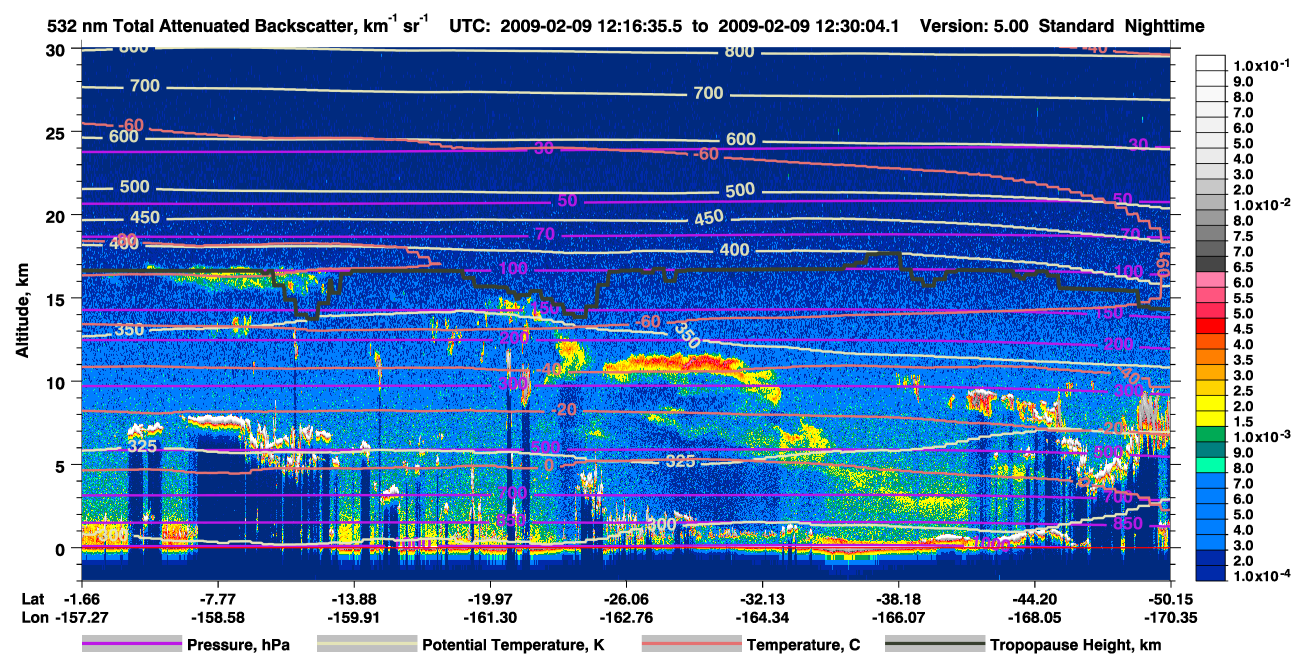Viewport: 1300px width, 667px height.
Task: Click the 'Temperature, C' legend label
Action: pyautogui.click(x=803, y=645)
